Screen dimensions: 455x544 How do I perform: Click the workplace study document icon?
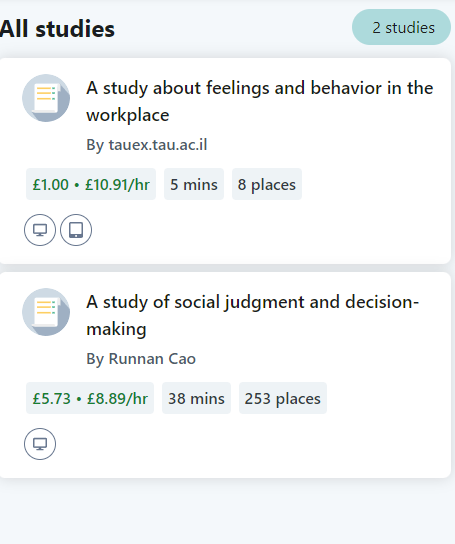(x=46, y=98)
